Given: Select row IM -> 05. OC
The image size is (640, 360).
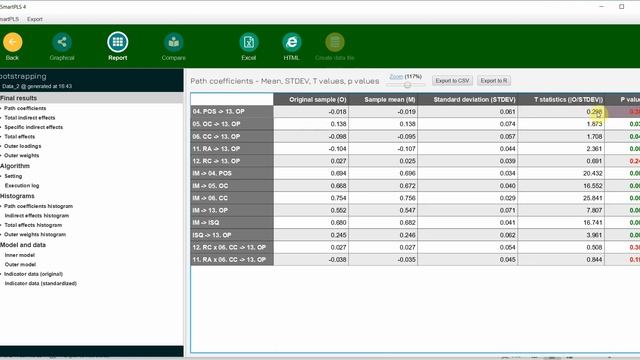Looking at the screenshot, I should [x=232, y=186].
